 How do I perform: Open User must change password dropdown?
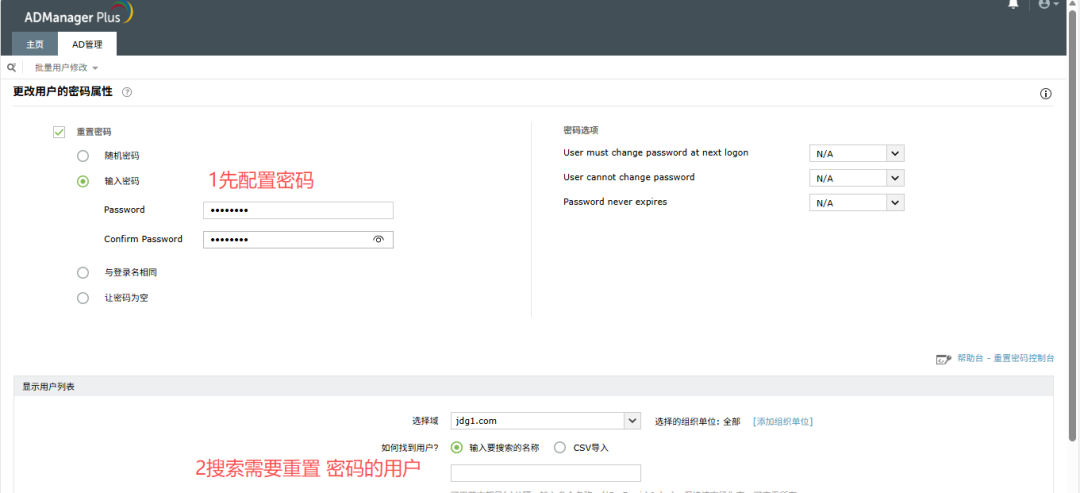point(856,154)
